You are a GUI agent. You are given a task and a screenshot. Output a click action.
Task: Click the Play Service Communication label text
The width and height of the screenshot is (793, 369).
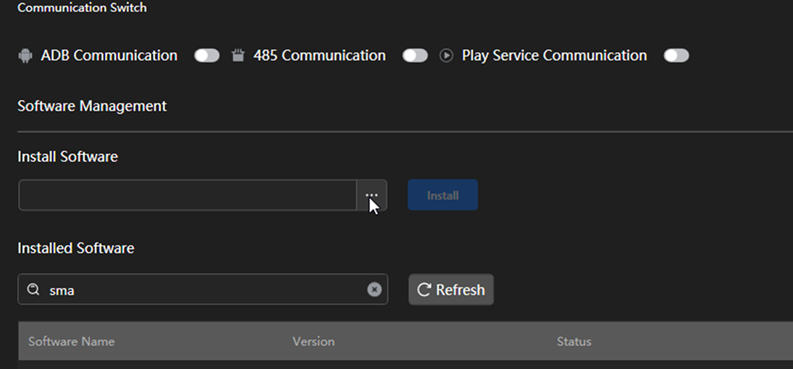click(554, 56)
